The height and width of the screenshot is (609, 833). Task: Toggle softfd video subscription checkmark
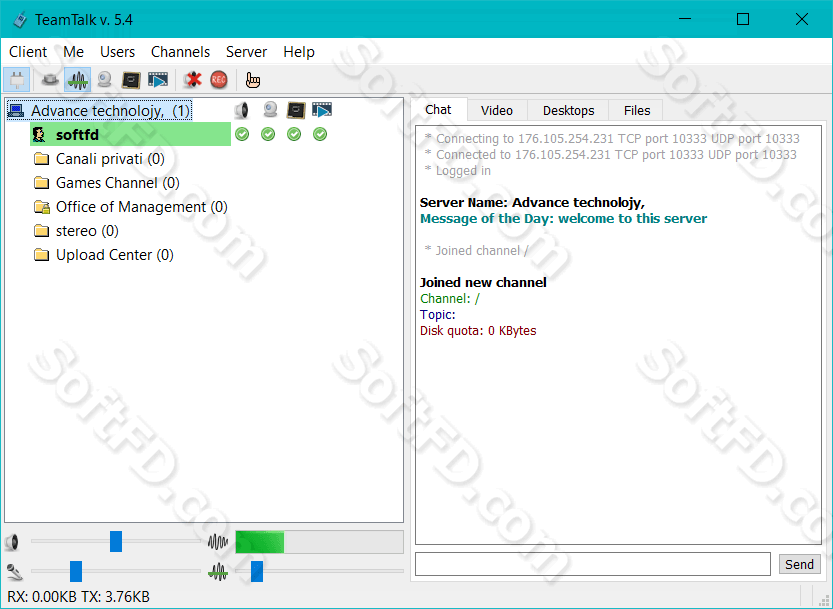tap(268, 134)
